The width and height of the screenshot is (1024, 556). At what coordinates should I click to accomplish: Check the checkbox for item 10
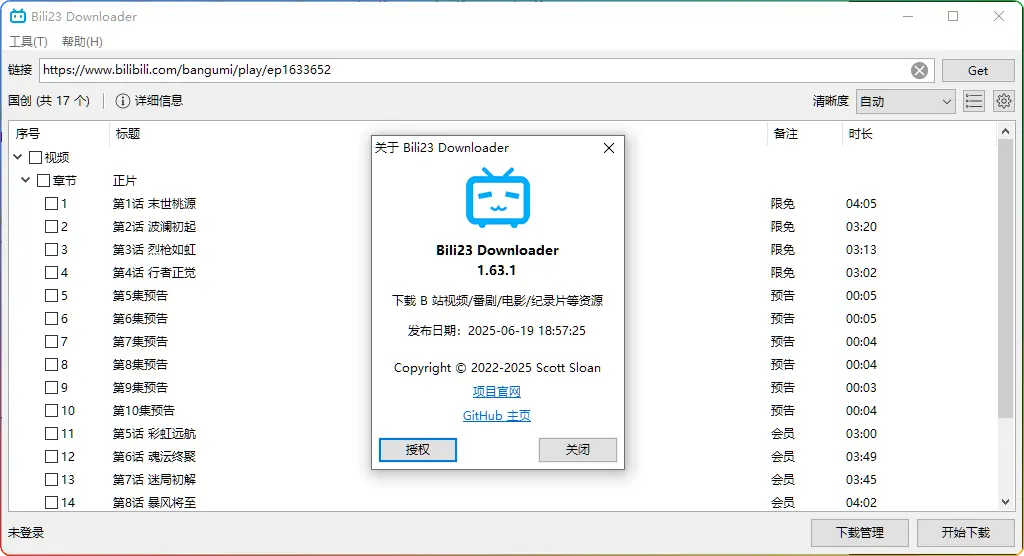pyautogui.click(x=52, y=410)
